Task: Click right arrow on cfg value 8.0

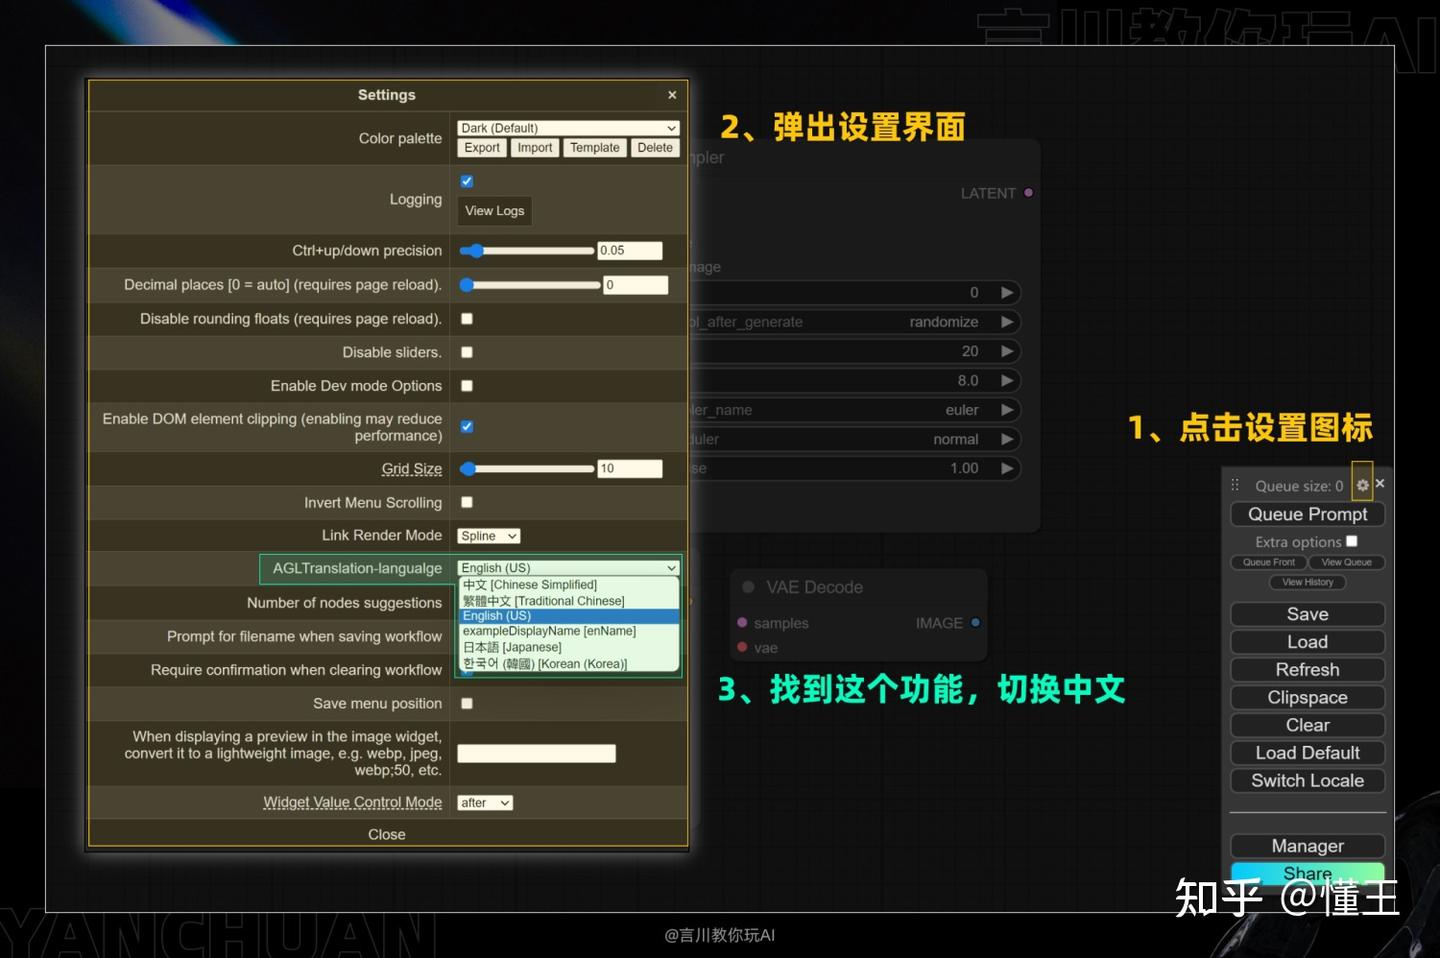Action: coord(1007,381)
